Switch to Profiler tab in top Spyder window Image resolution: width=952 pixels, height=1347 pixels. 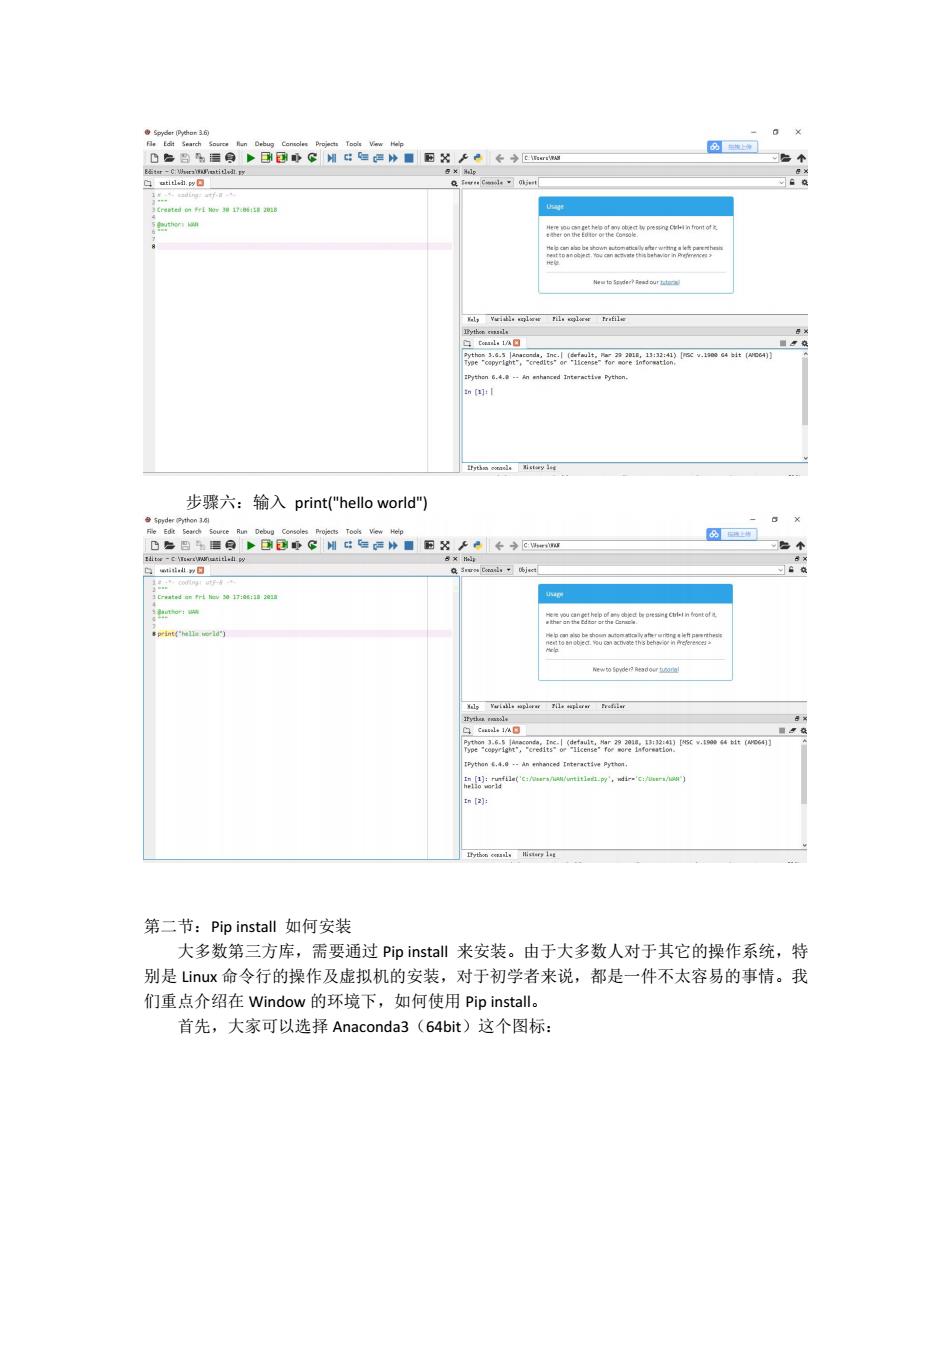pyautogui.click(x=614, y=319)
